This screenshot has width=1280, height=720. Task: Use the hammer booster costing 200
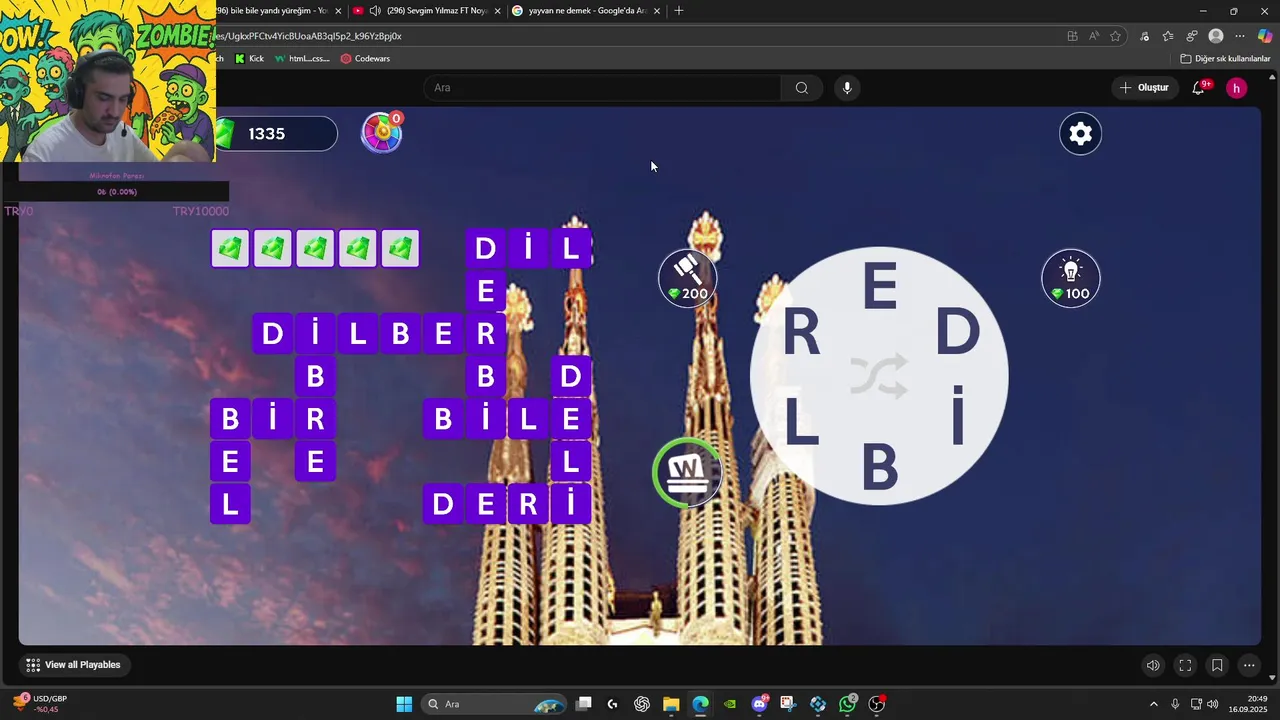[x=687, y=278]
